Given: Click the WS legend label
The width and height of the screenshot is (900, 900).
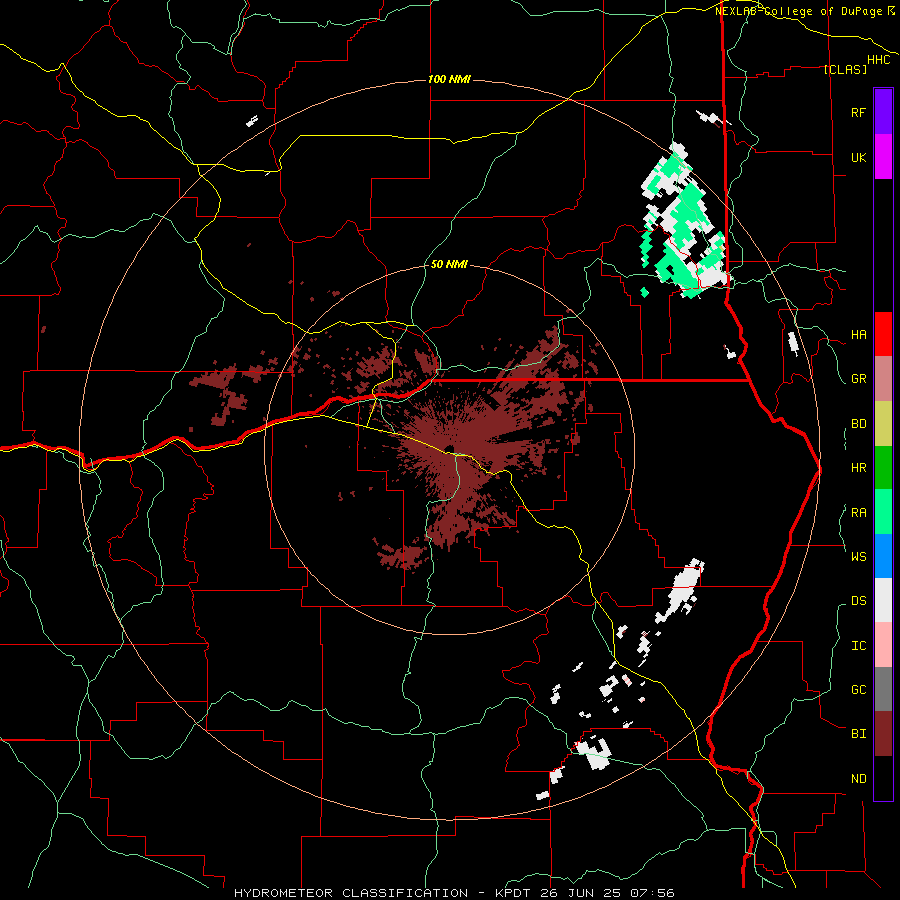Looking at the screenshot, I should (x=858, y=557).
